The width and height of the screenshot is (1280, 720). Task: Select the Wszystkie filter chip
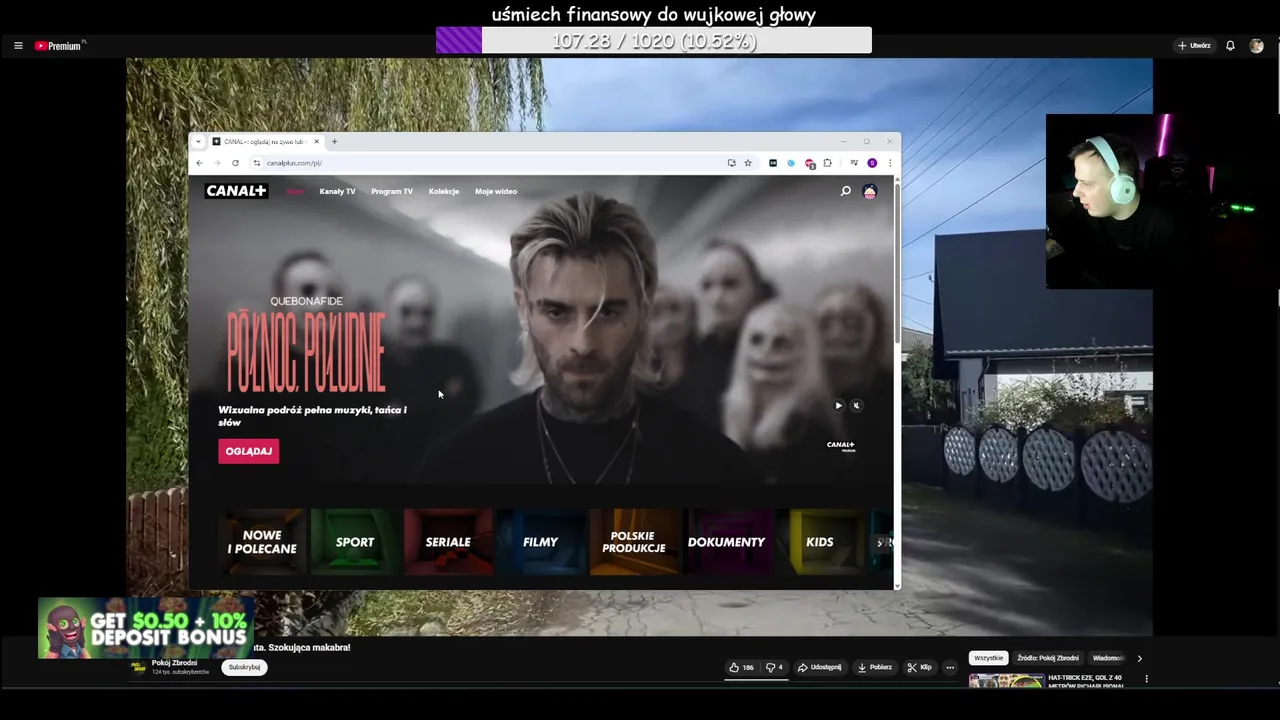[988, 658]
